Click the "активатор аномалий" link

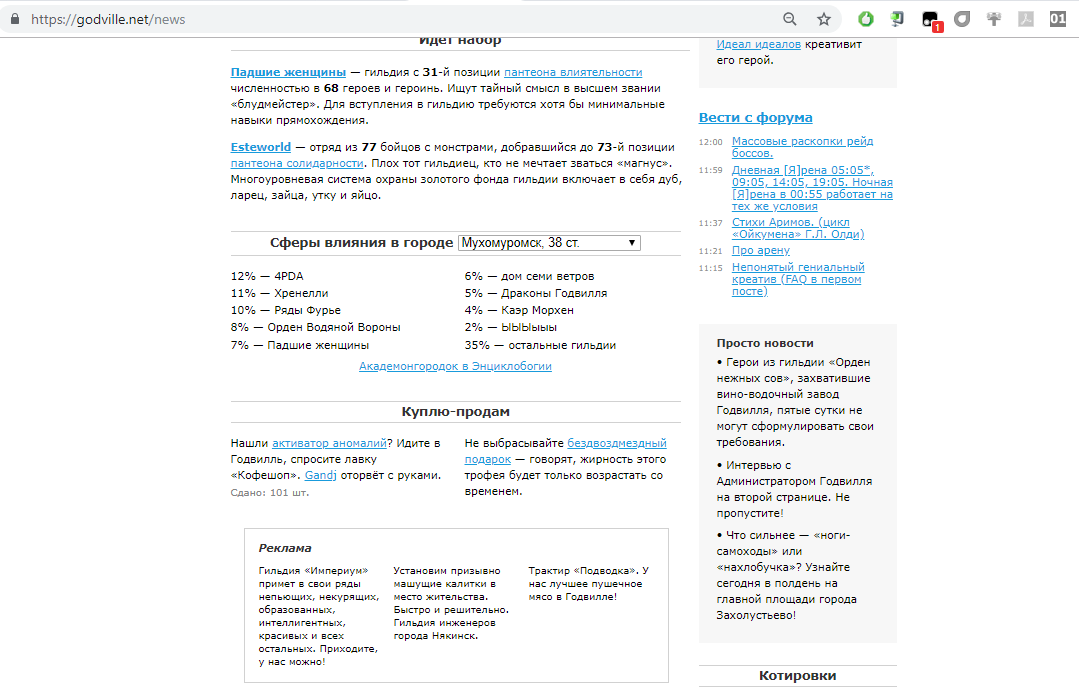(x=329, y=443)
